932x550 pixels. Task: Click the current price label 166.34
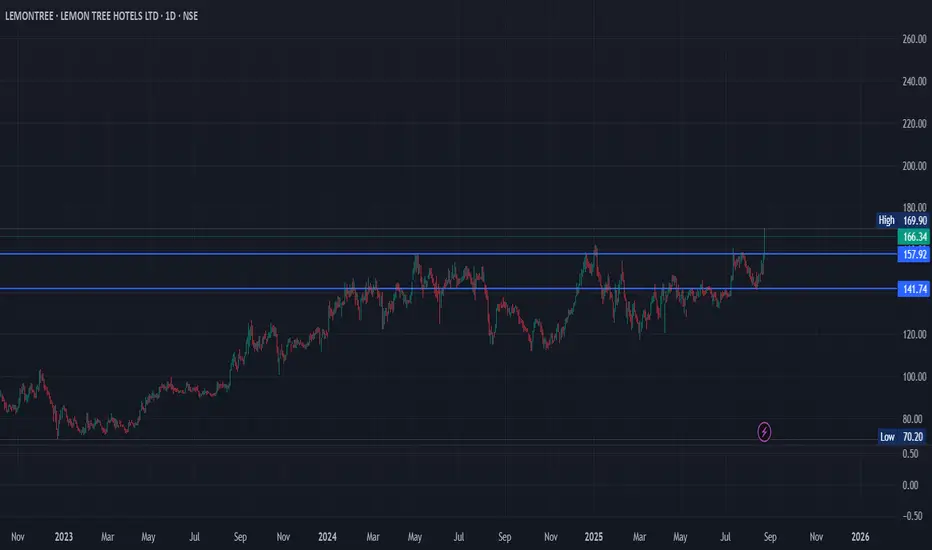tap(914, 237)
